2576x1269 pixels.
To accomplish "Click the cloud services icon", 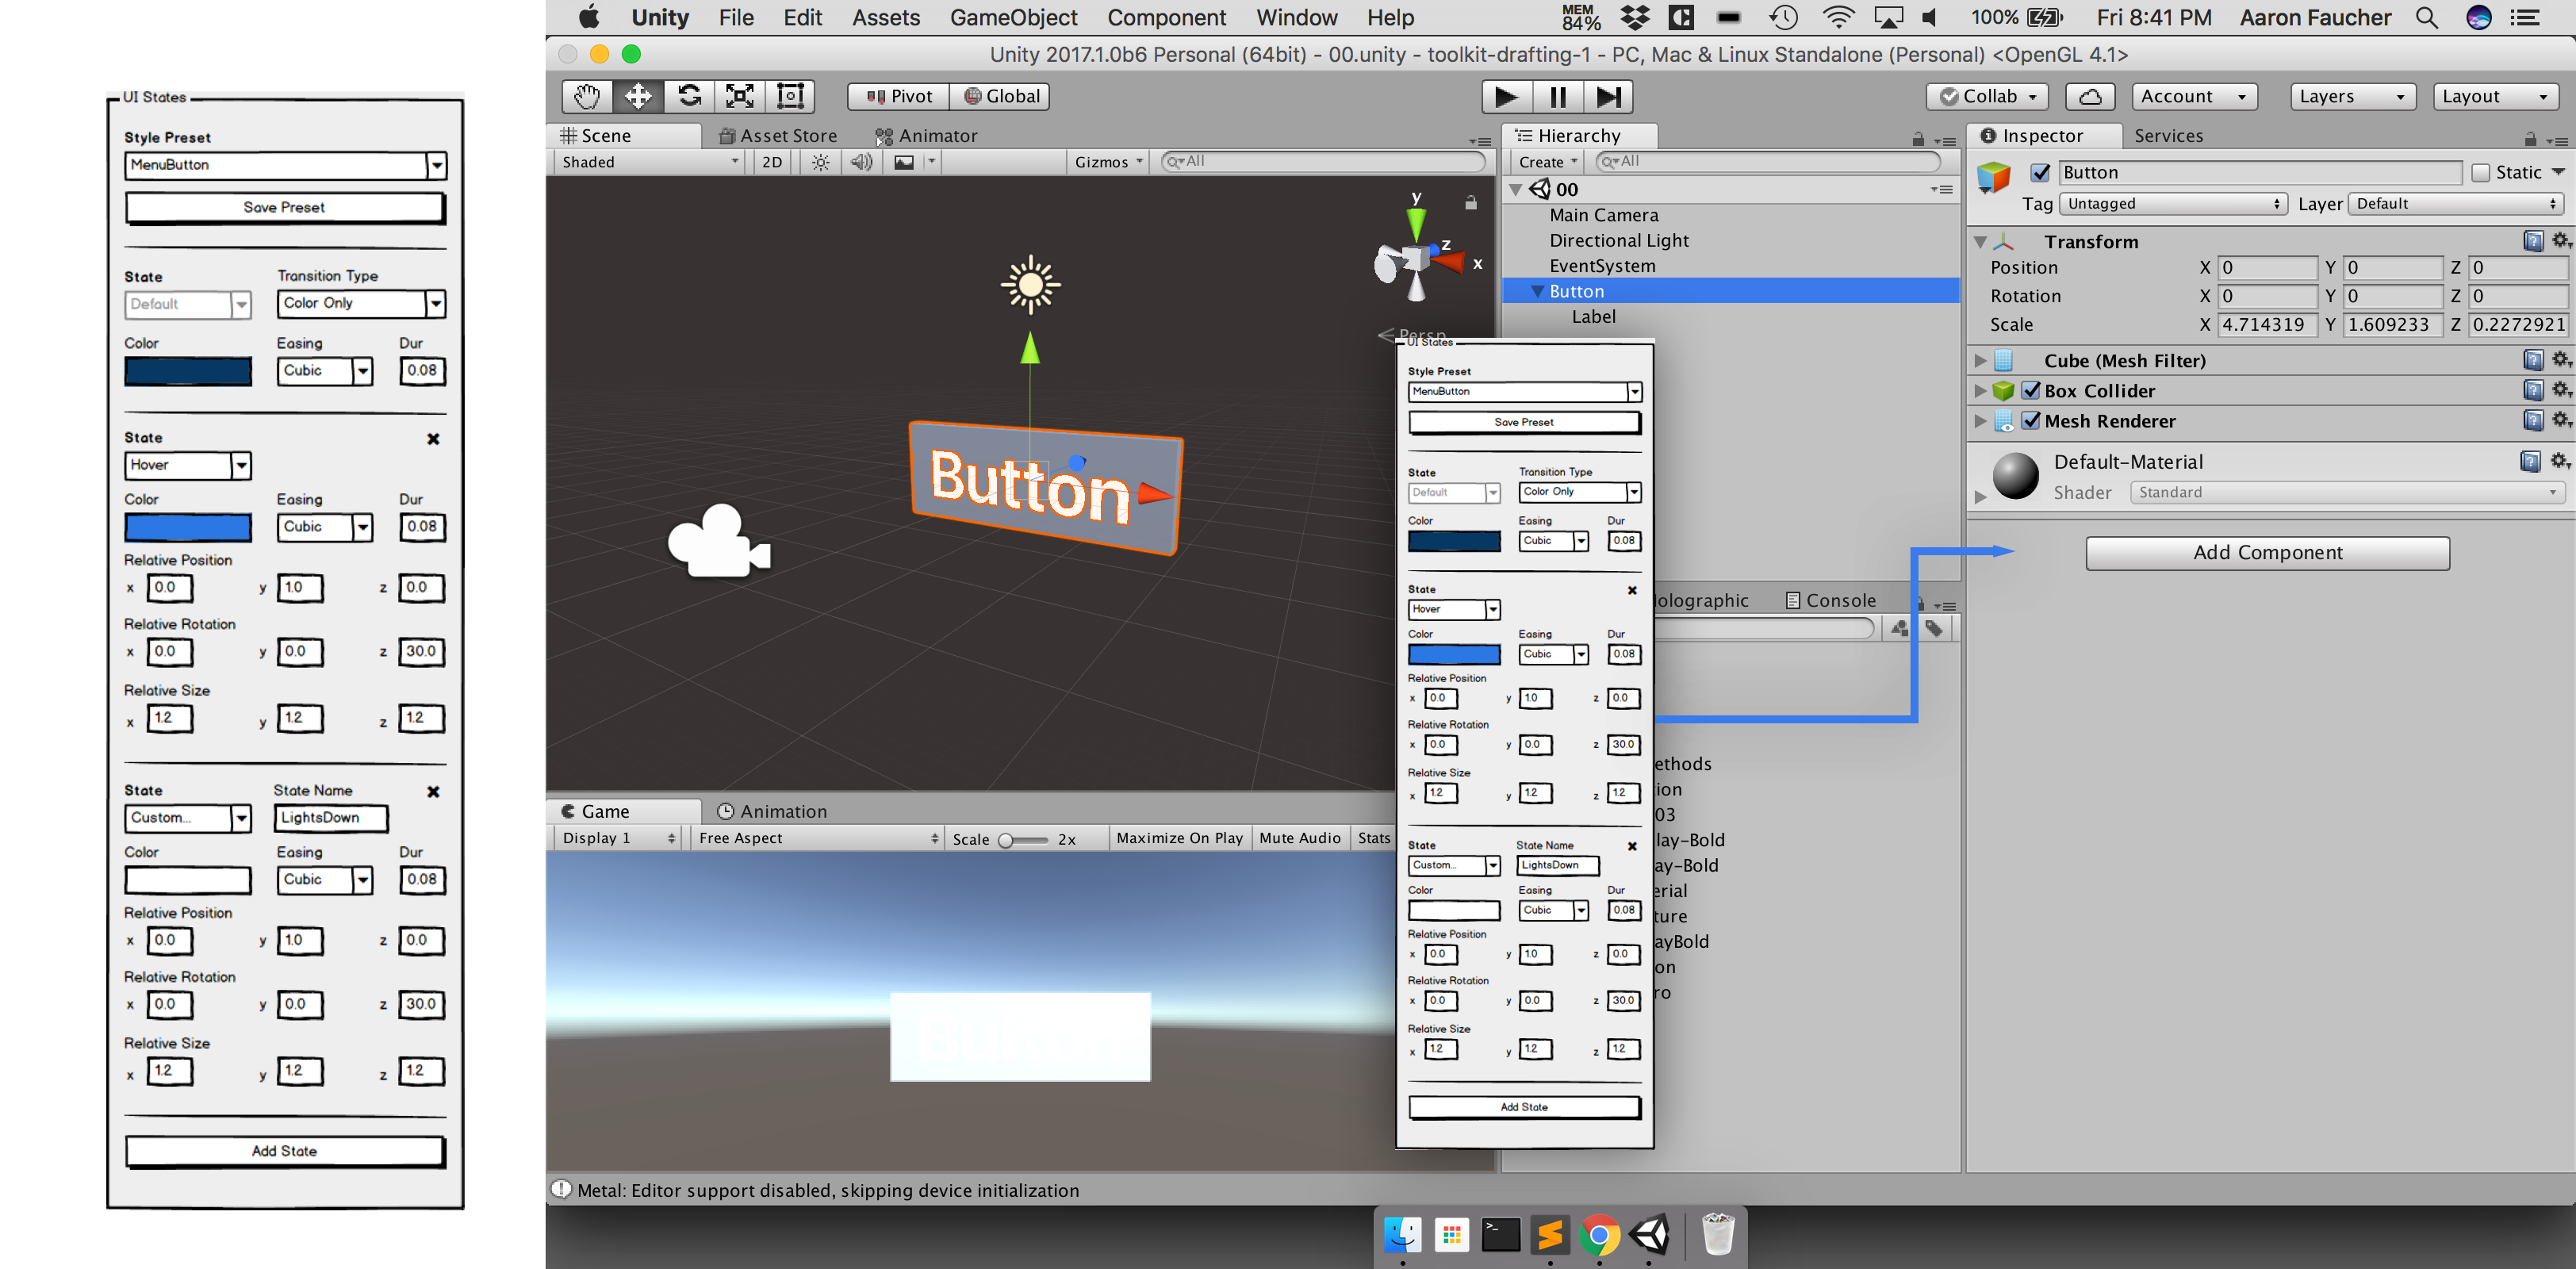I will pyautogui.click(x=2089, y=96).
